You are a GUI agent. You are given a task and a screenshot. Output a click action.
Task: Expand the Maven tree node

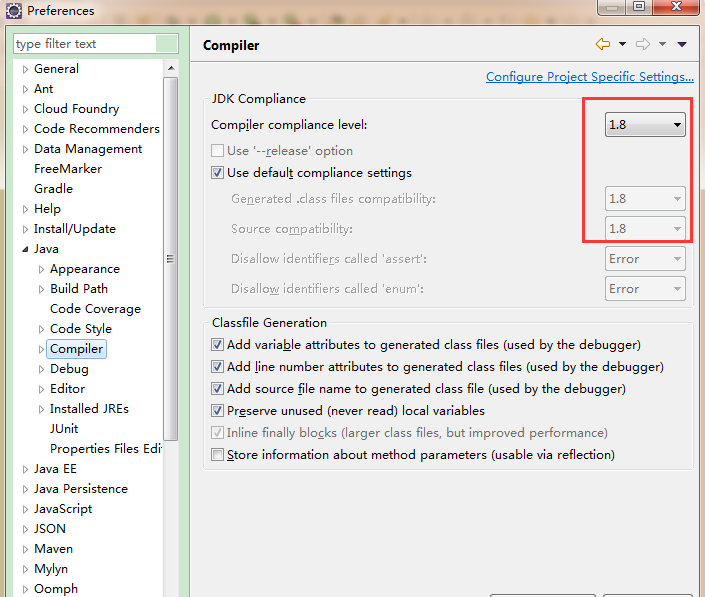(25, 549)
